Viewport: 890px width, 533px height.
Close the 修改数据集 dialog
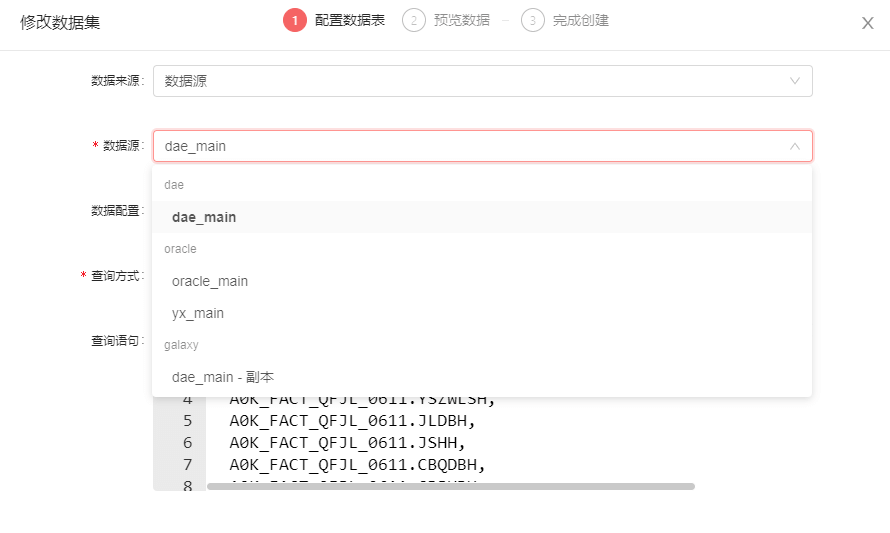coord(867,23)
